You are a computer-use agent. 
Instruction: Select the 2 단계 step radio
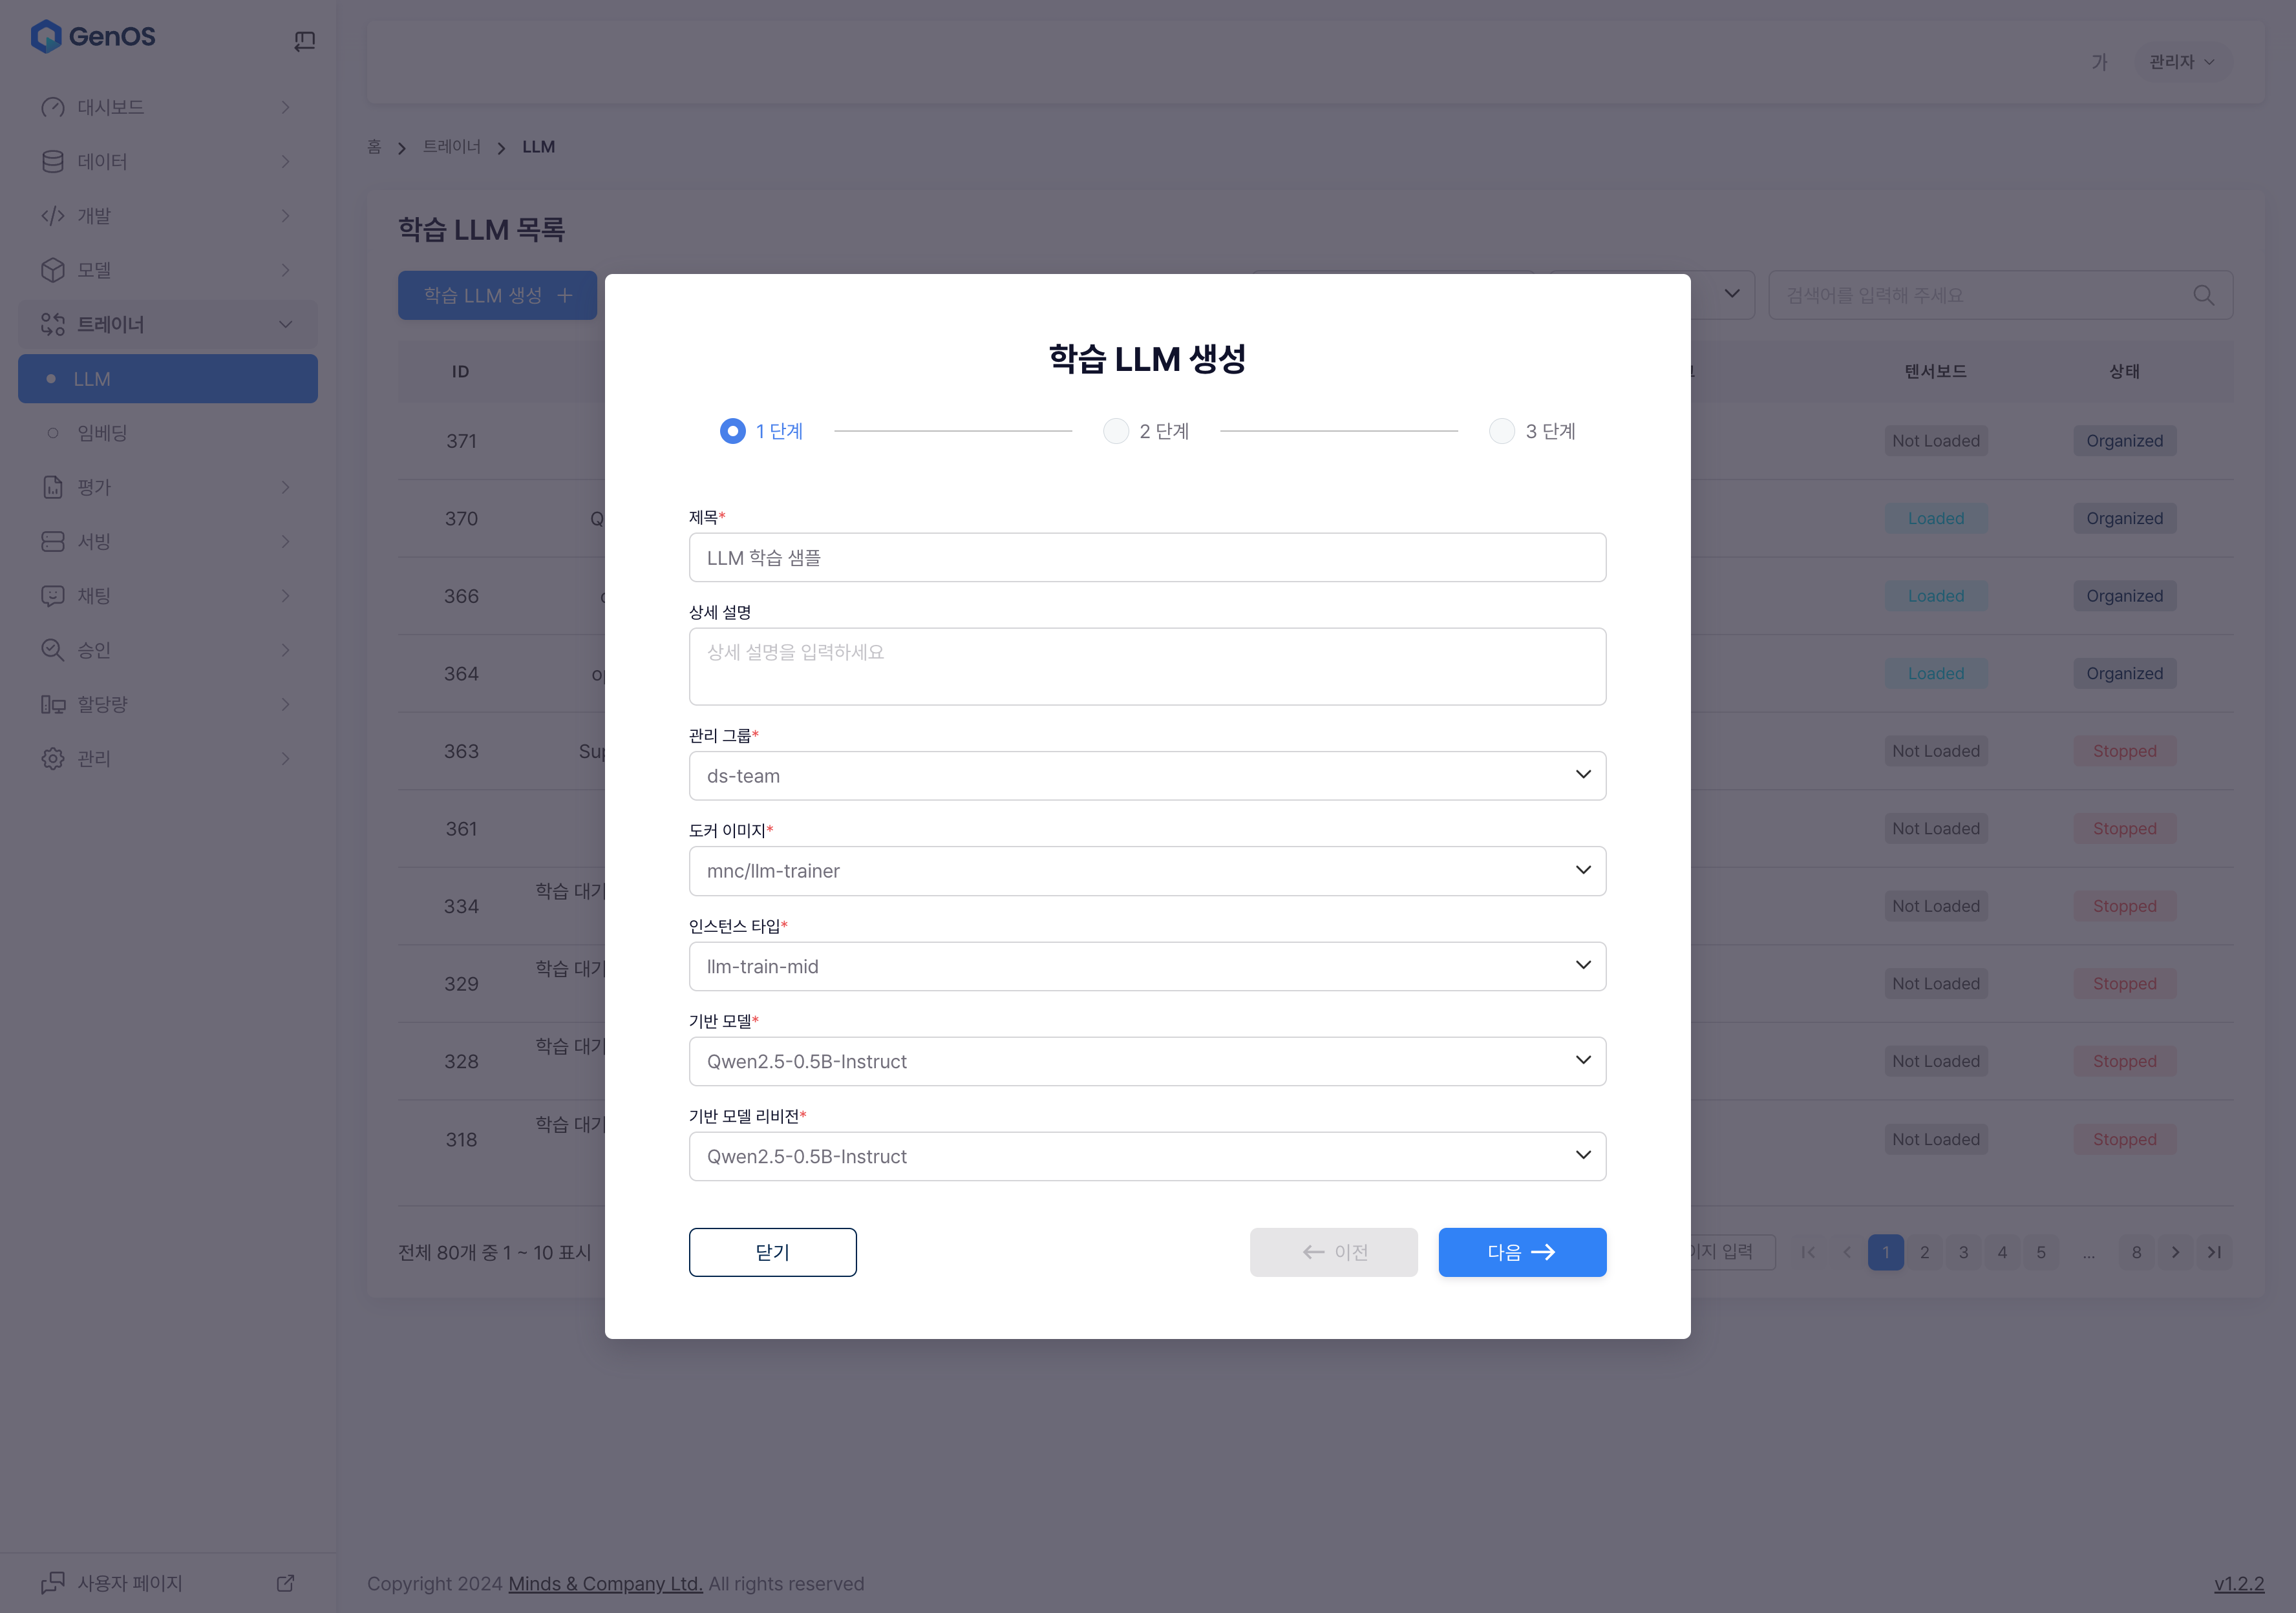[1115, 431]
